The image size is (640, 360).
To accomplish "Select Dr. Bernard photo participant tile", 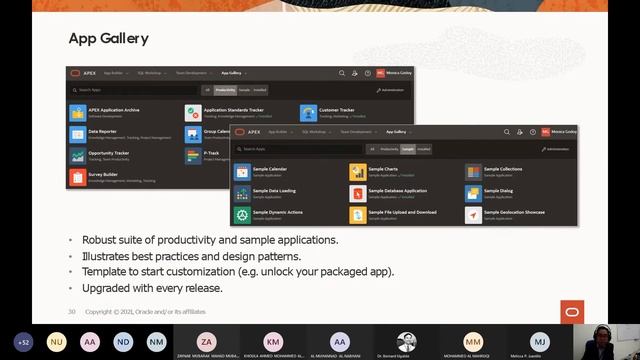I will click(406, 342).
